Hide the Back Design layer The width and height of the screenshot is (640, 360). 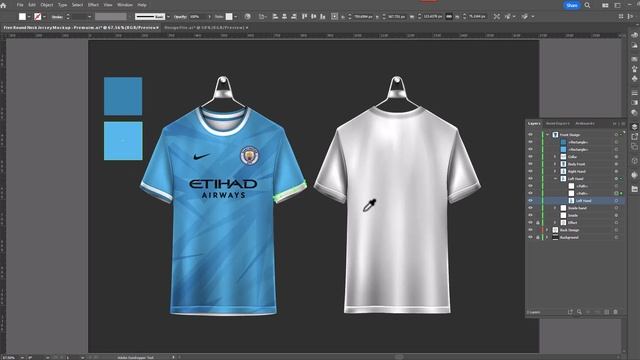pyautogui.click(x=530, y=230)
